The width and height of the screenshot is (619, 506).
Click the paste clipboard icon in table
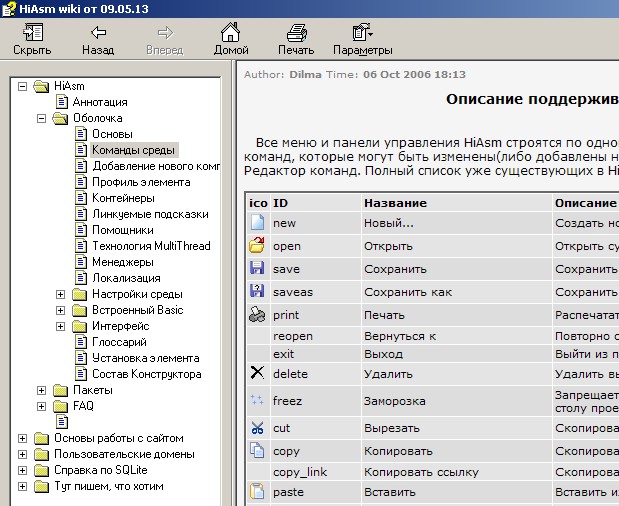(x=257, y=491)
